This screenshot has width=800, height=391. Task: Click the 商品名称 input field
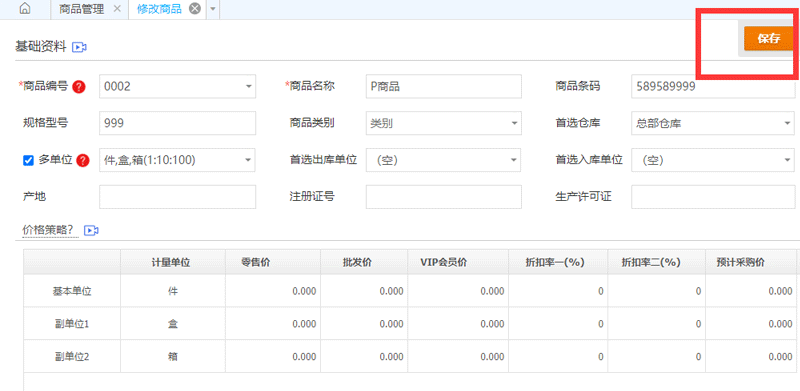click(444, 87)
